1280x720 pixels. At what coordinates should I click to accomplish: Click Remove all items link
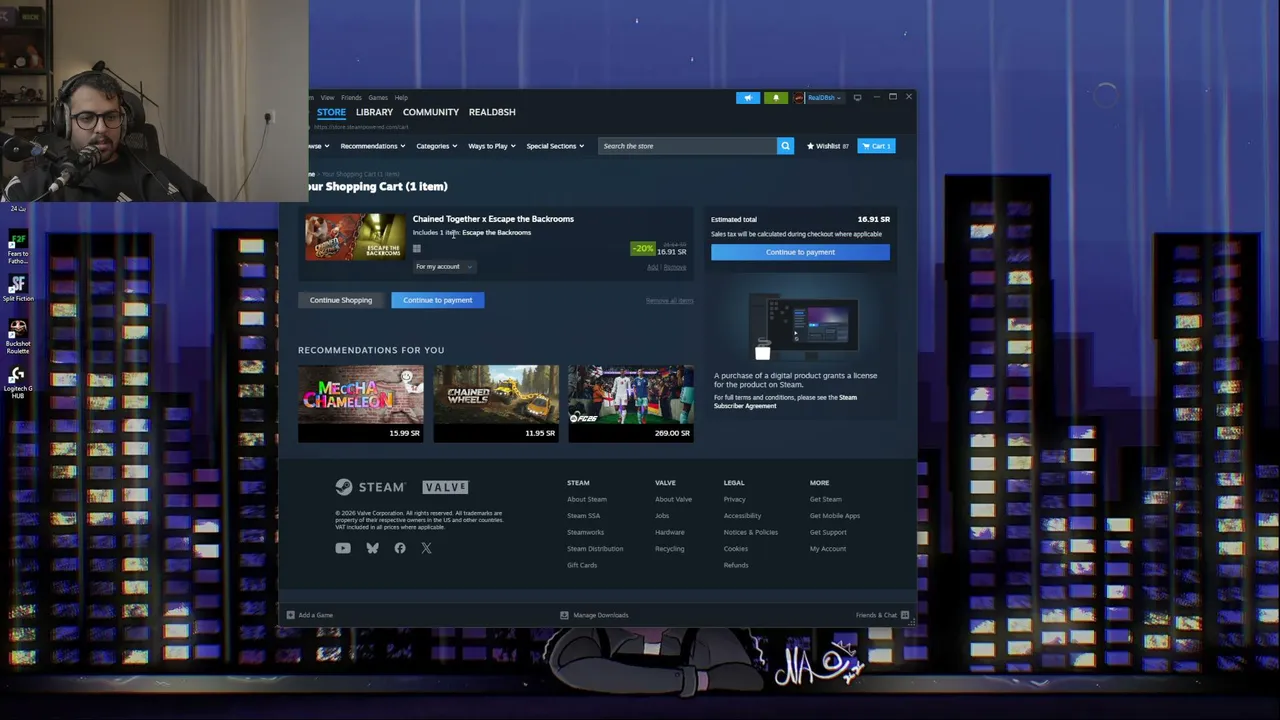click(670, 301)
